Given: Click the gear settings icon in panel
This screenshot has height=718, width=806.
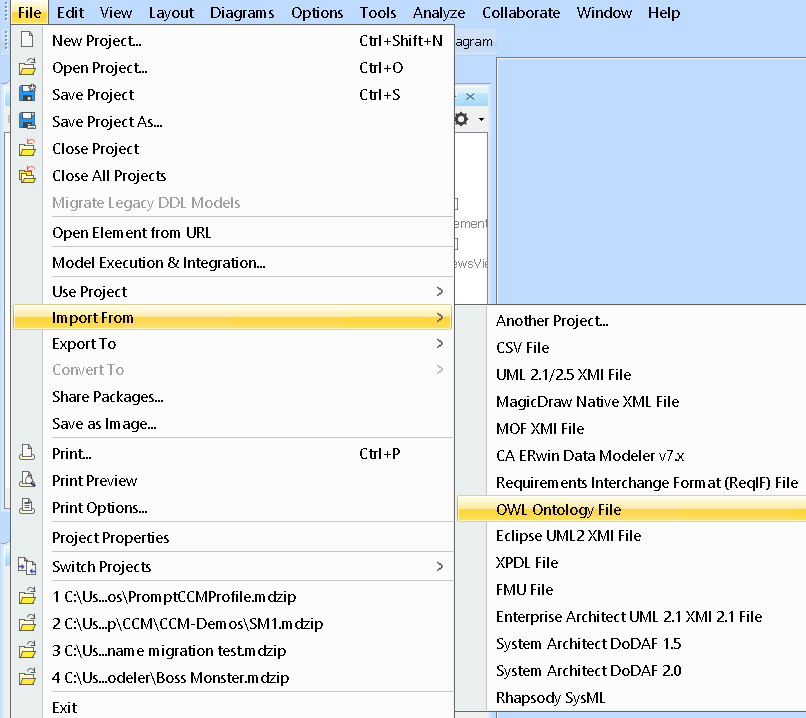Looking at the screenshot, I should coord(461,119).
